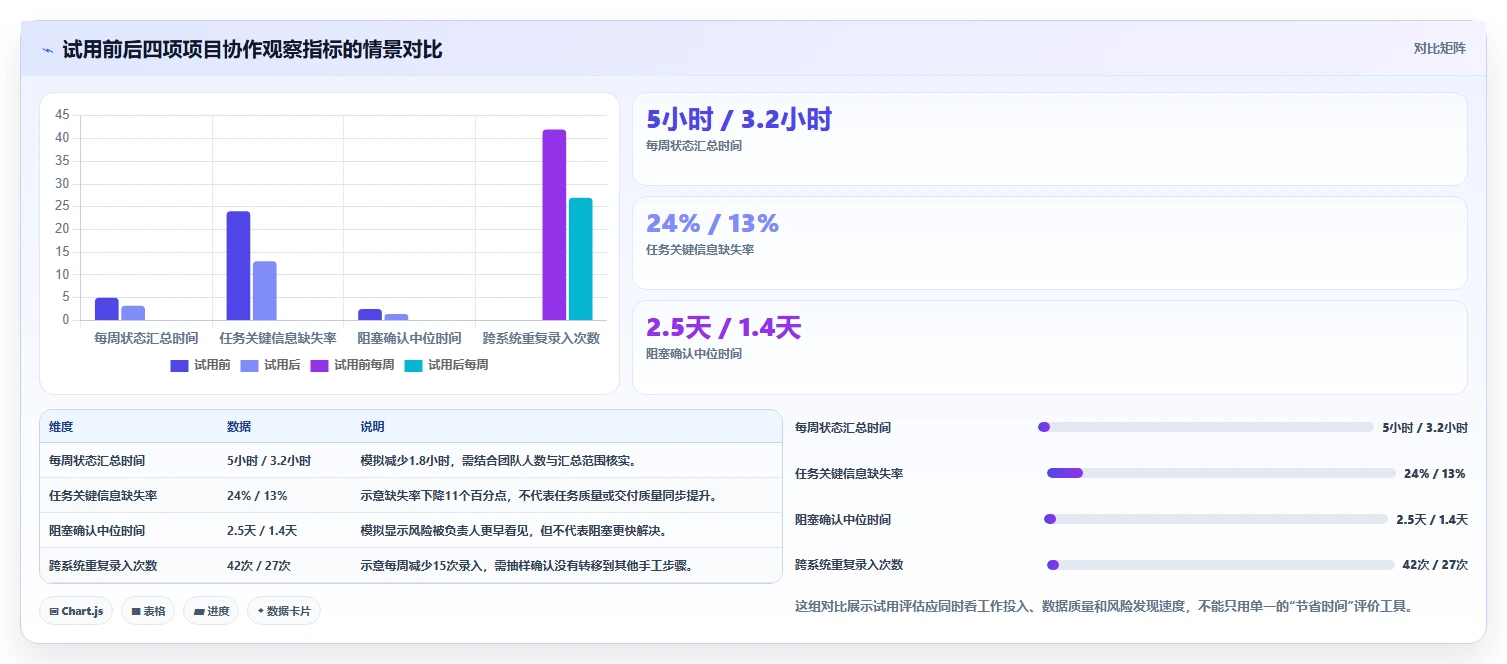Click the 试用后 bar for 每周状态汇总时间
Screen dimensions: 1507x664
(133, 313)
